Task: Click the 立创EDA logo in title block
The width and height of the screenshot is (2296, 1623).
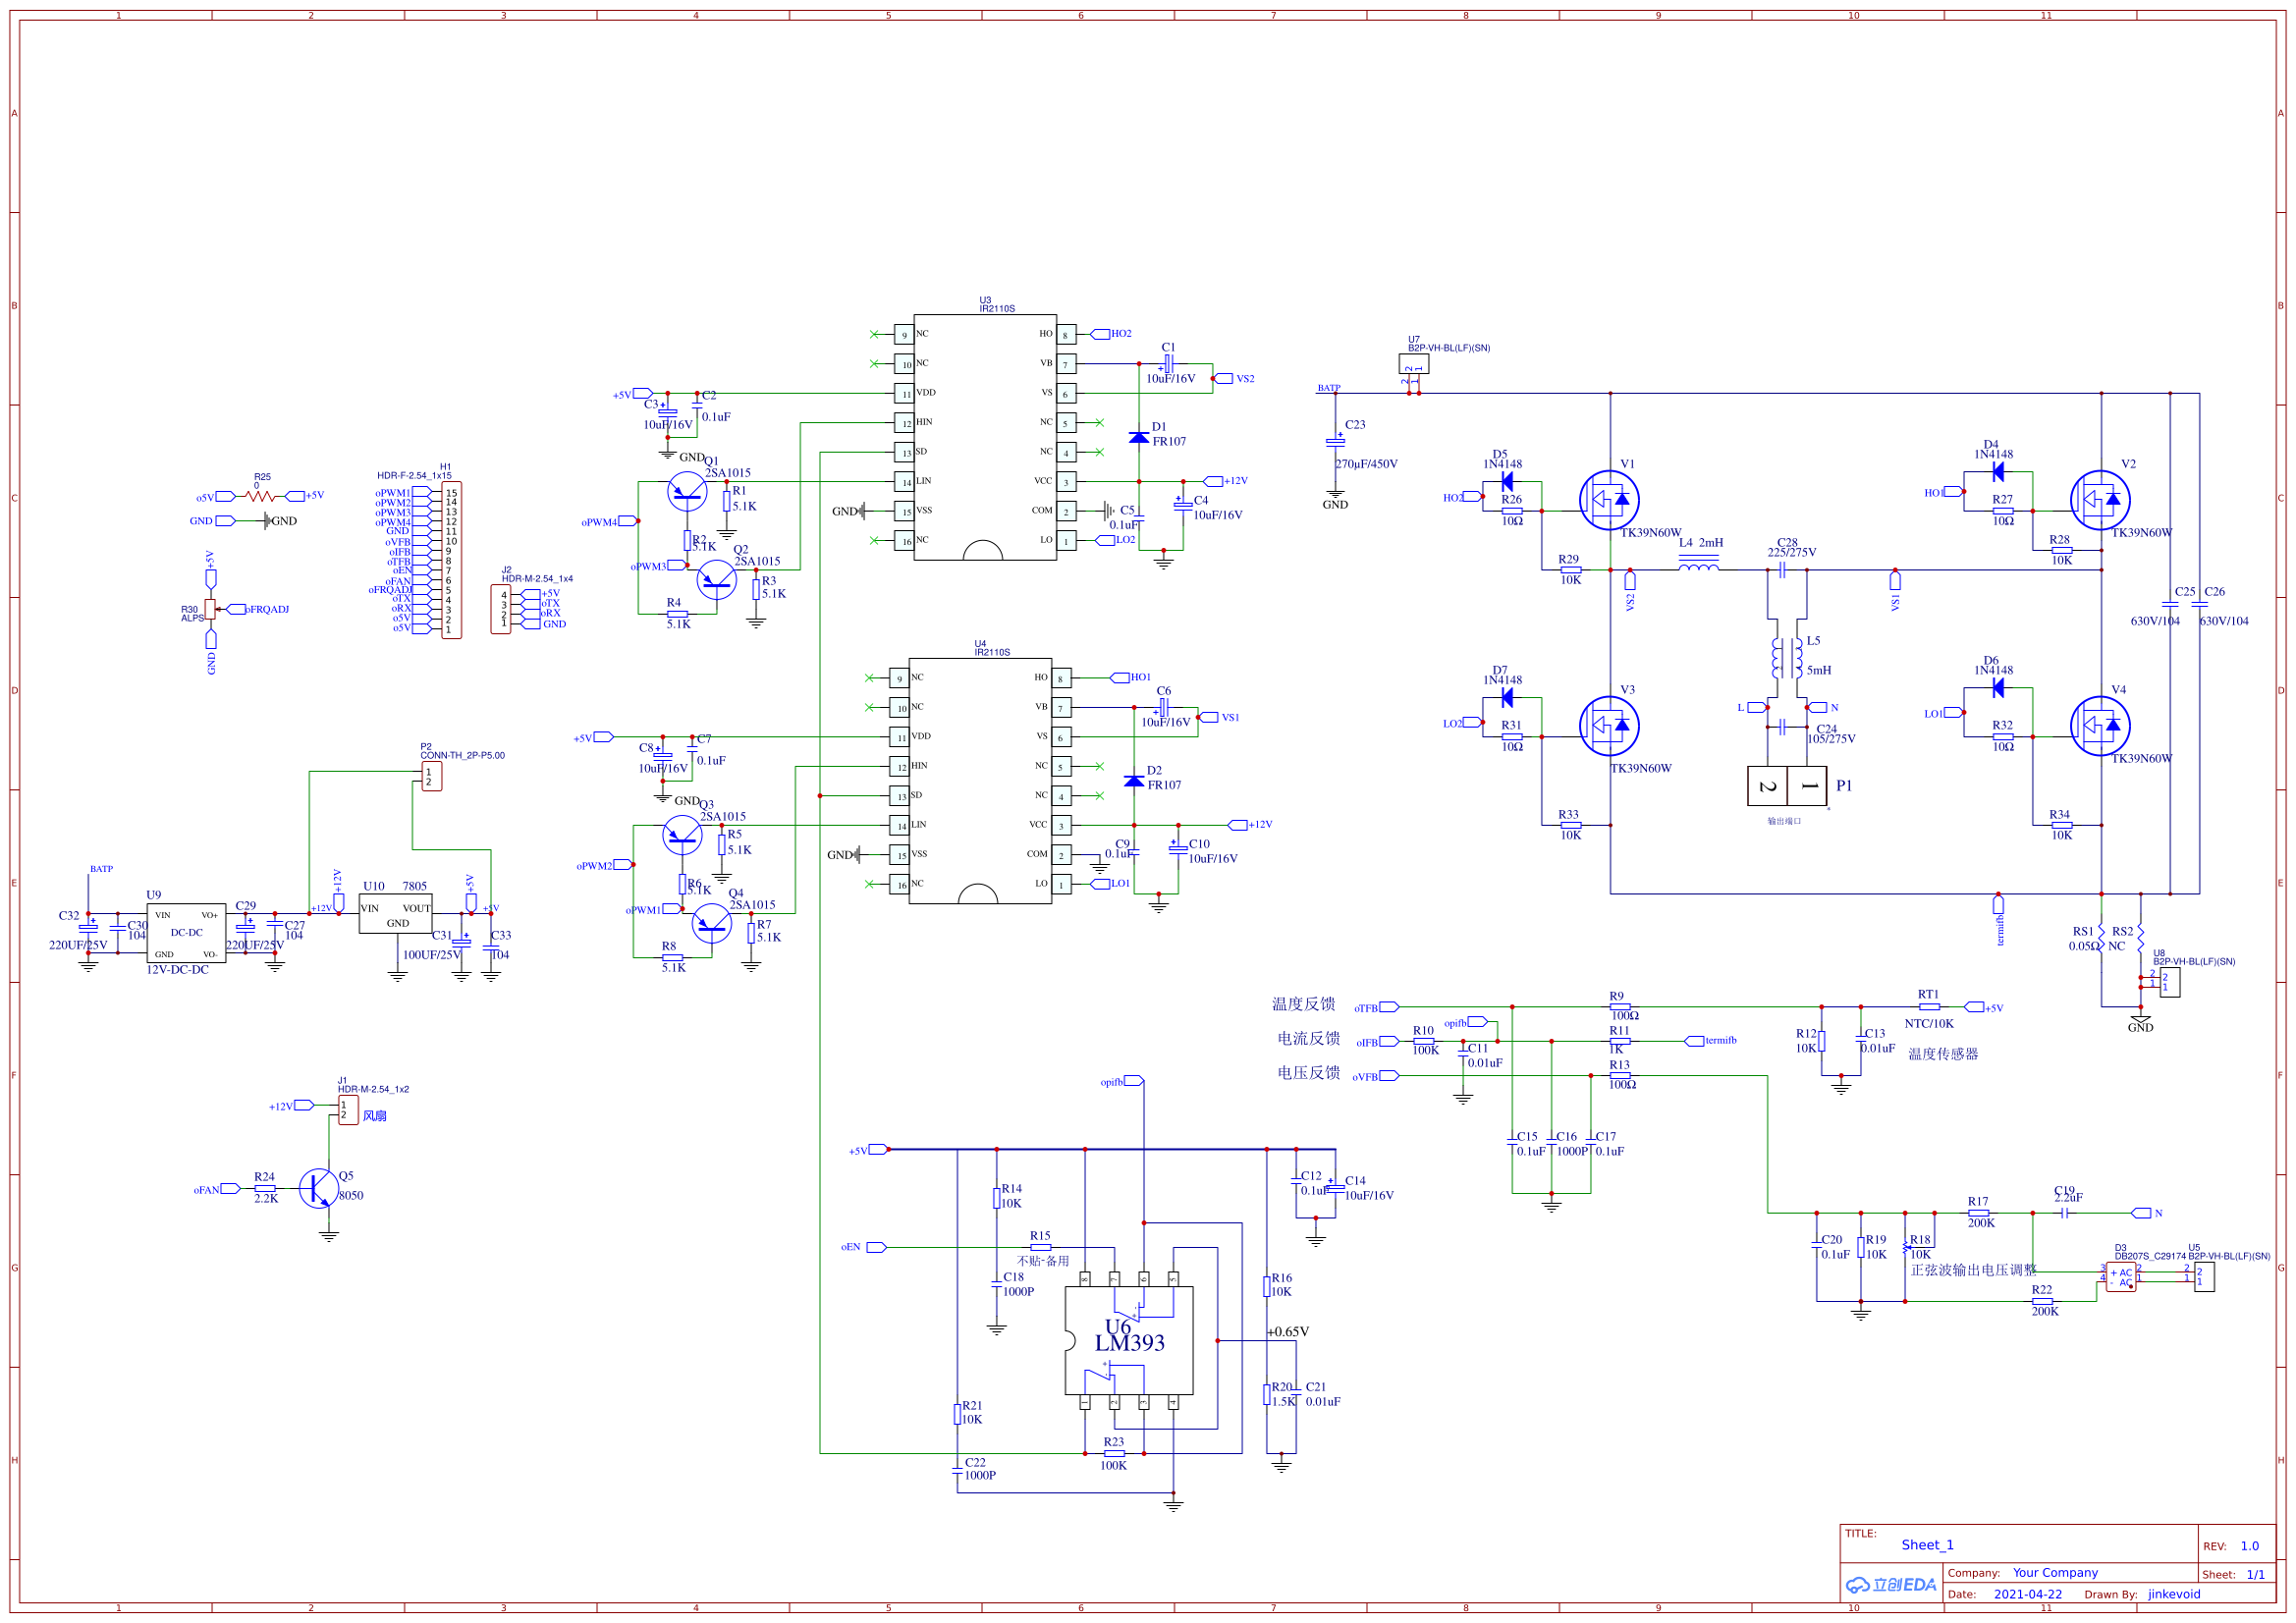Action: (x=1893, y=1583)
